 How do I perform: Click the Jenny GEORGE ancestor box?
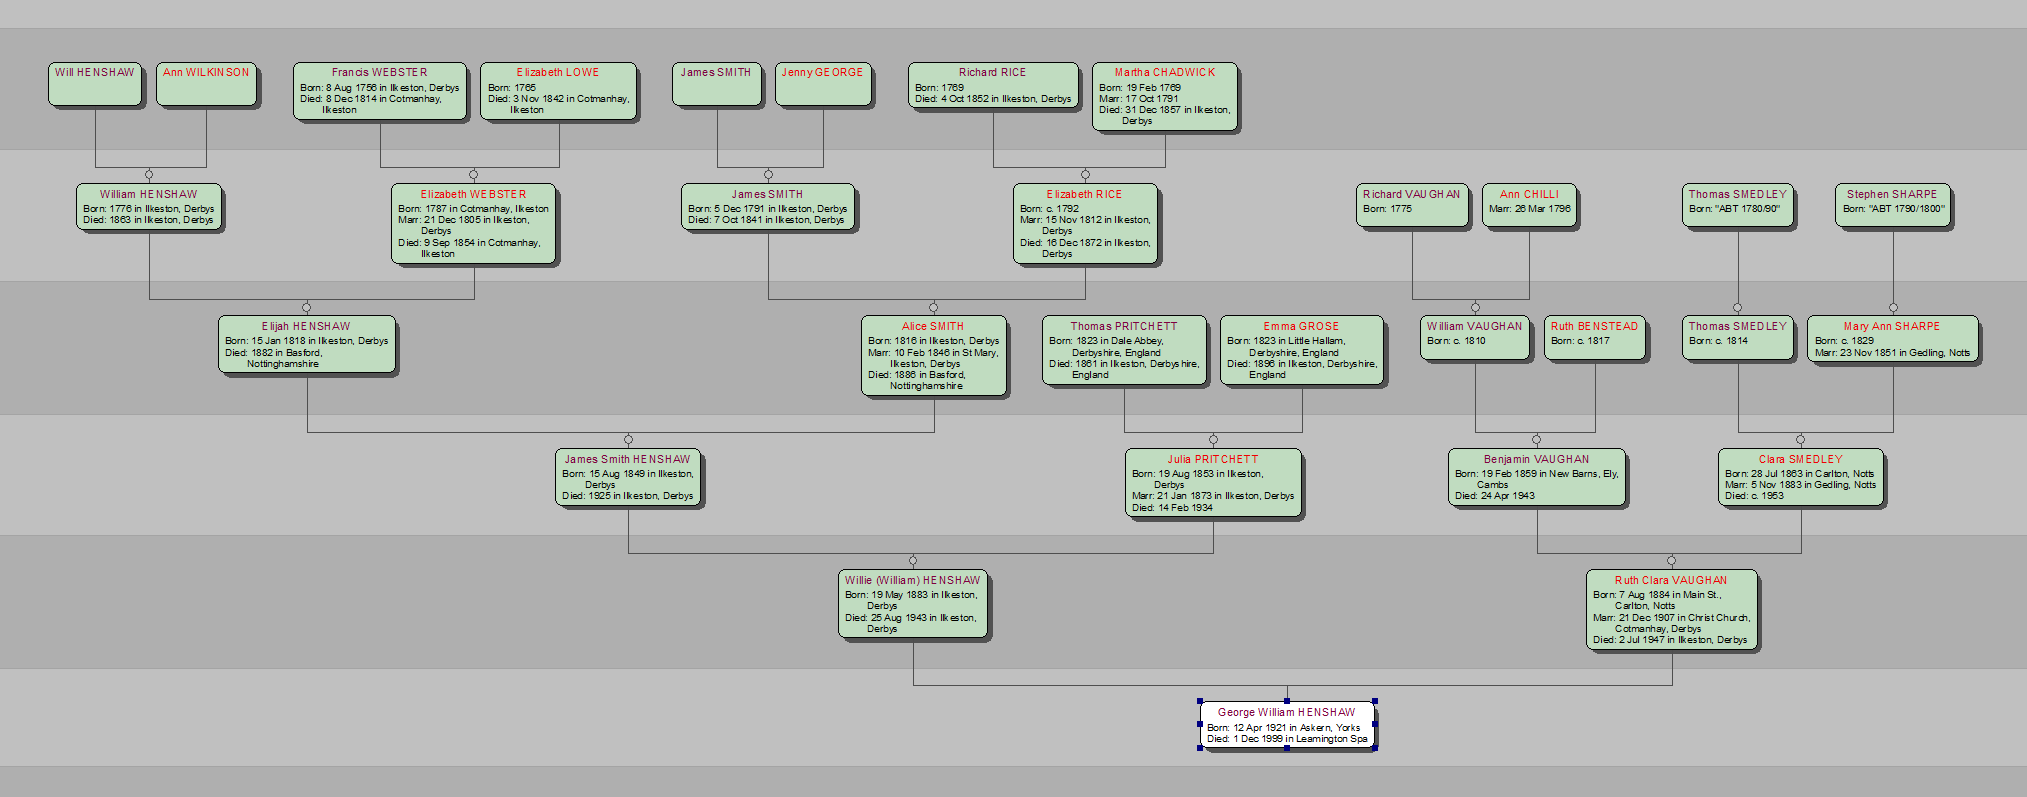(x=822, y=84)
